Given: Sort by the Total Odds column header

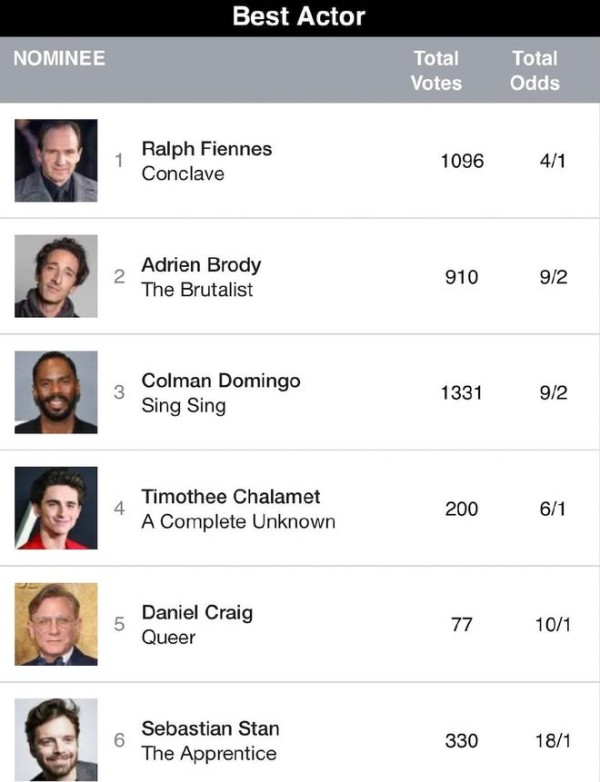Looking at the screenshot, I should click(x=535, y=70).
